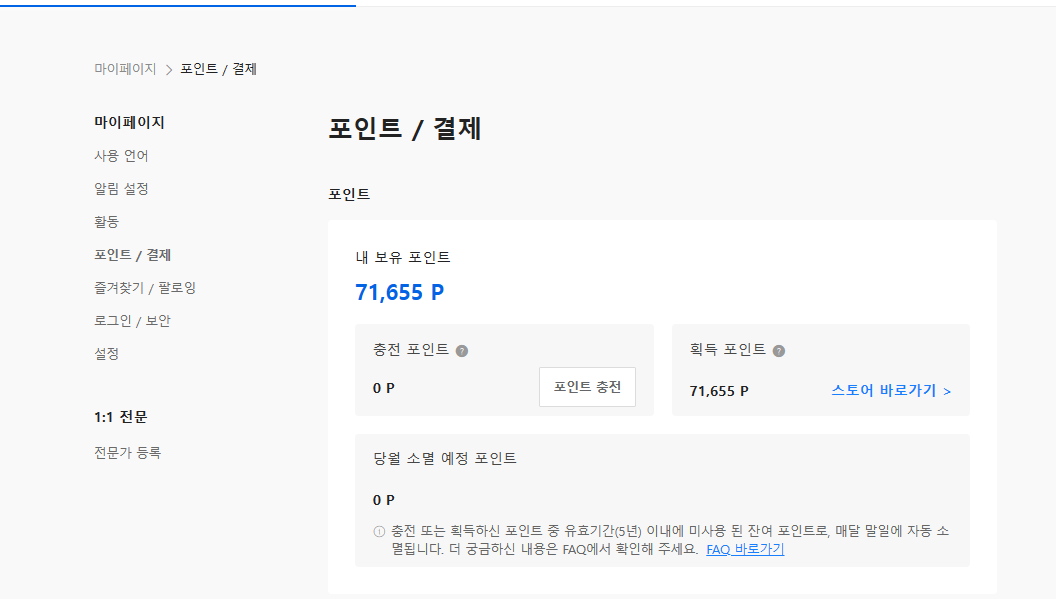The height and width of the screenshot is (599, 1056).
Task: Open the 설정 sidebar item
Action: [106, 354]
